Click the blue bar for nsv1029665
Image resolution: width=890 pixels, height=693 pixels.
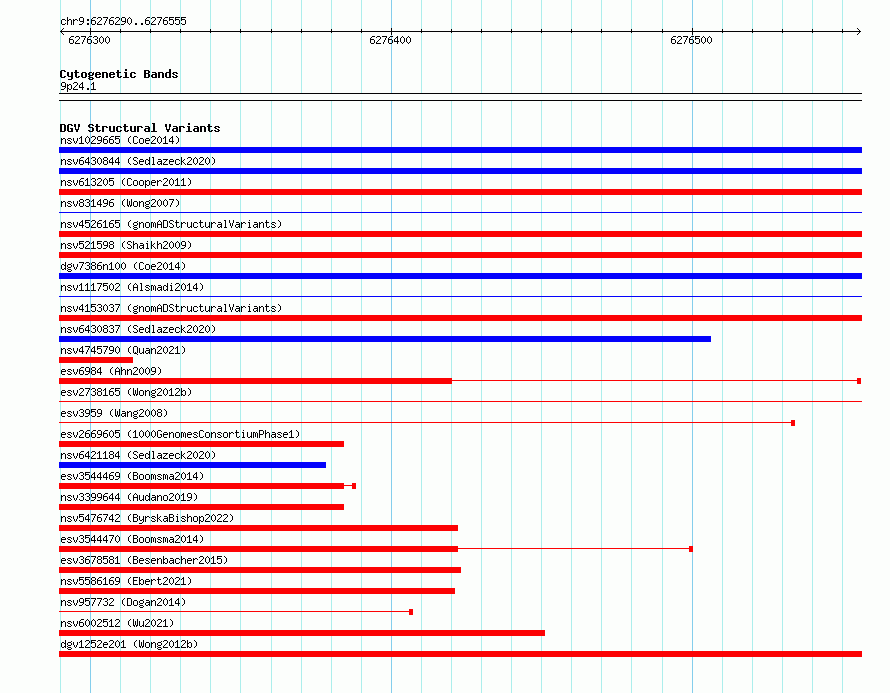coord(460,150)
